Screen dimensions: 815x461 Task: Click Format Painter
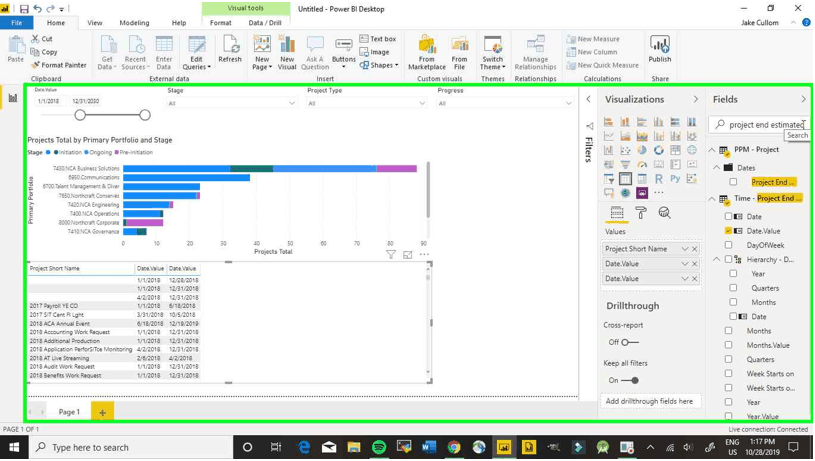[58, 65]
